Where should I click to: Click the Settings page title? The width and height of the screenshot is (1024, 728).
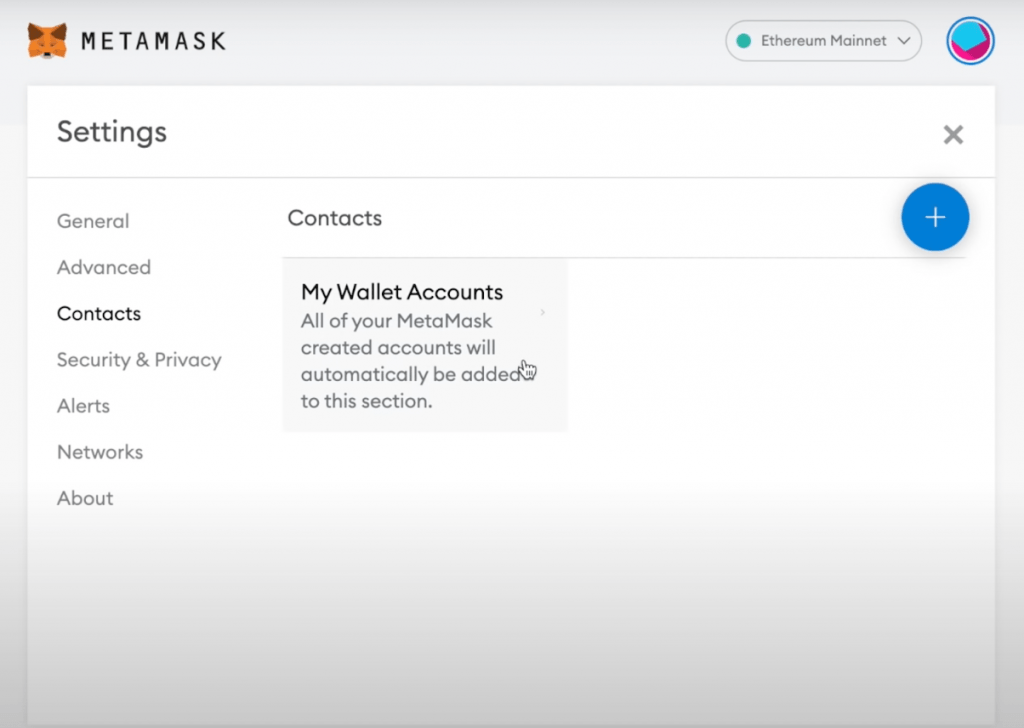pyautogui.click(x=112, y=132)
